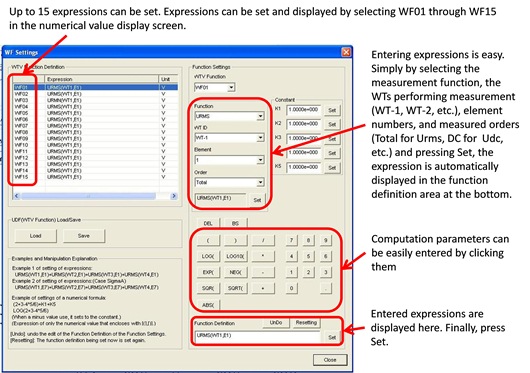
Task: Click the Close button
Action: tap(330, 360)
